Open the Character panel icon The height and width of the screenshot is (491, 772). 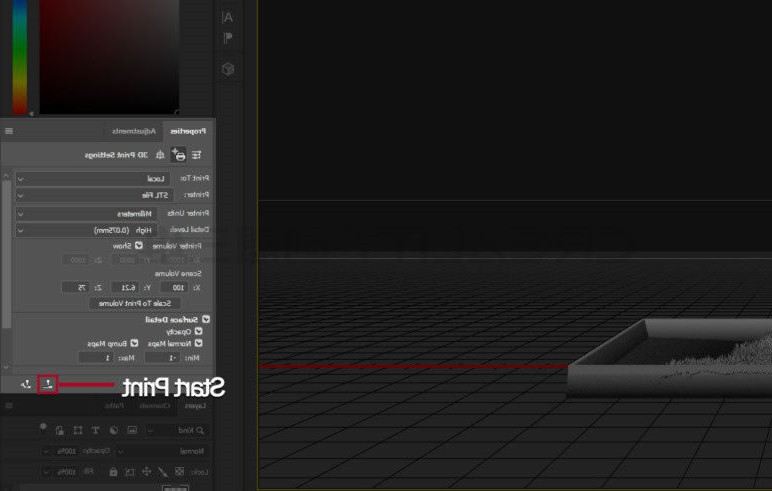point(227,17)
